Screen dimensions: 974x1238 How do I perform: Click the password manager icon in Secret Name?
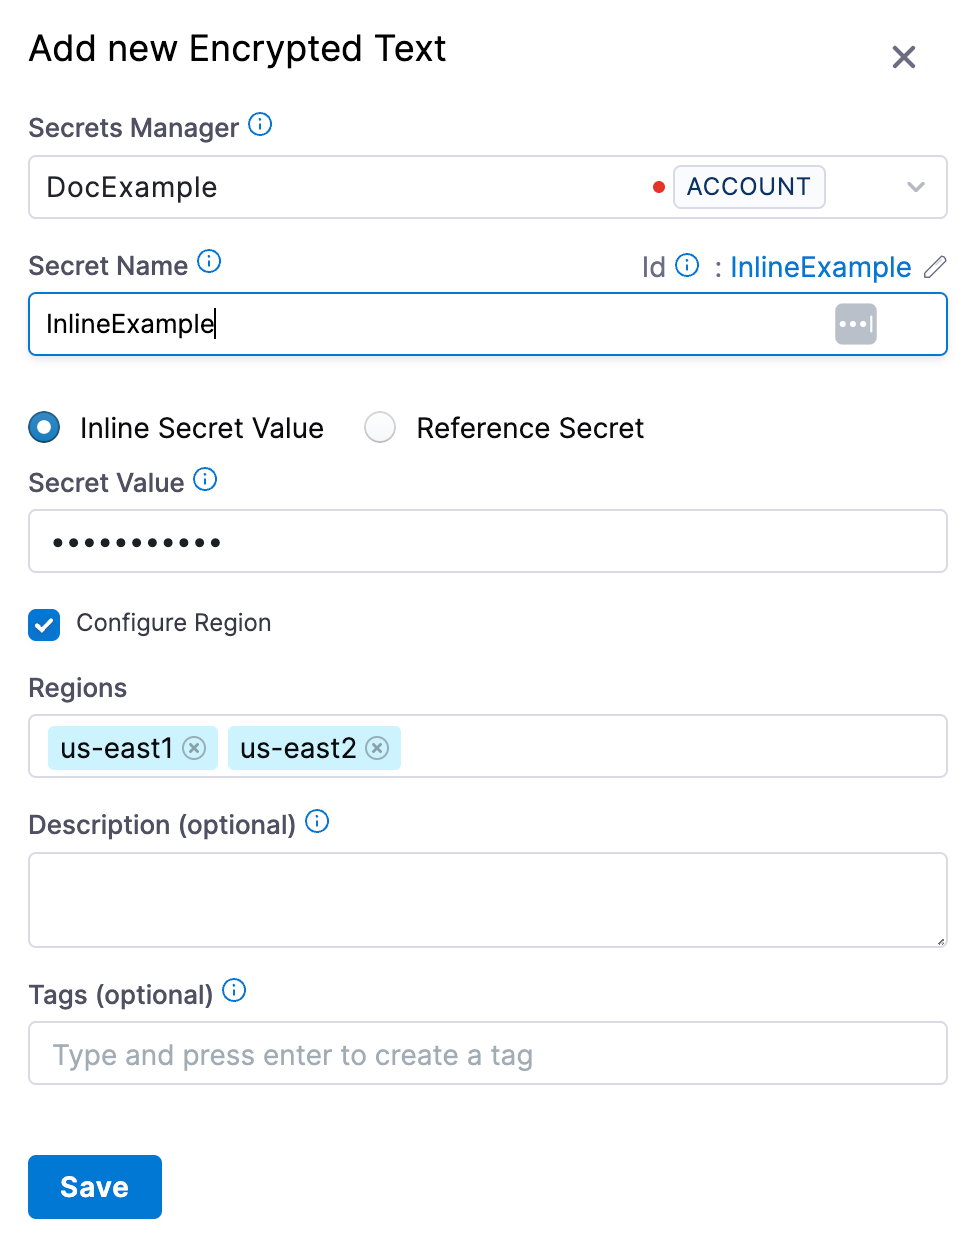tap(855, 324)
